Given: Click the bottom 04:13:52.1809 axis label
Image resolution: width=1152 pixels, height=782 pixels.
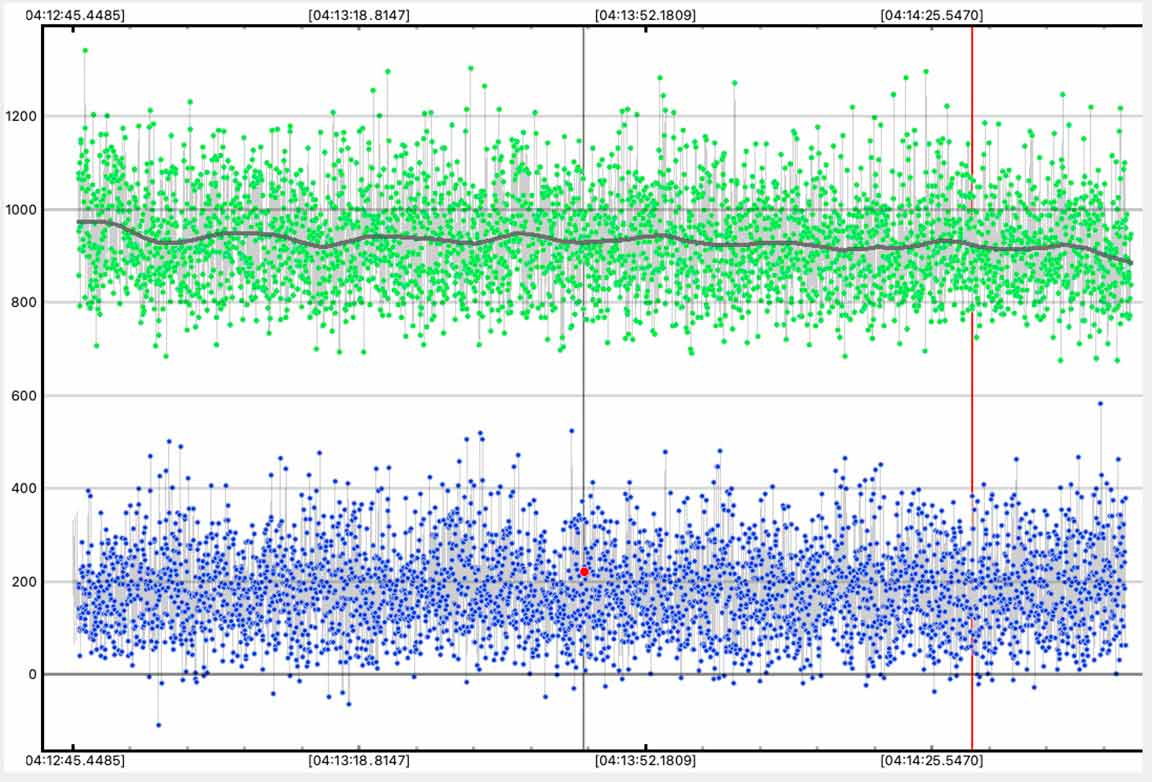Looking at the screenshot, I should point(645,761).
